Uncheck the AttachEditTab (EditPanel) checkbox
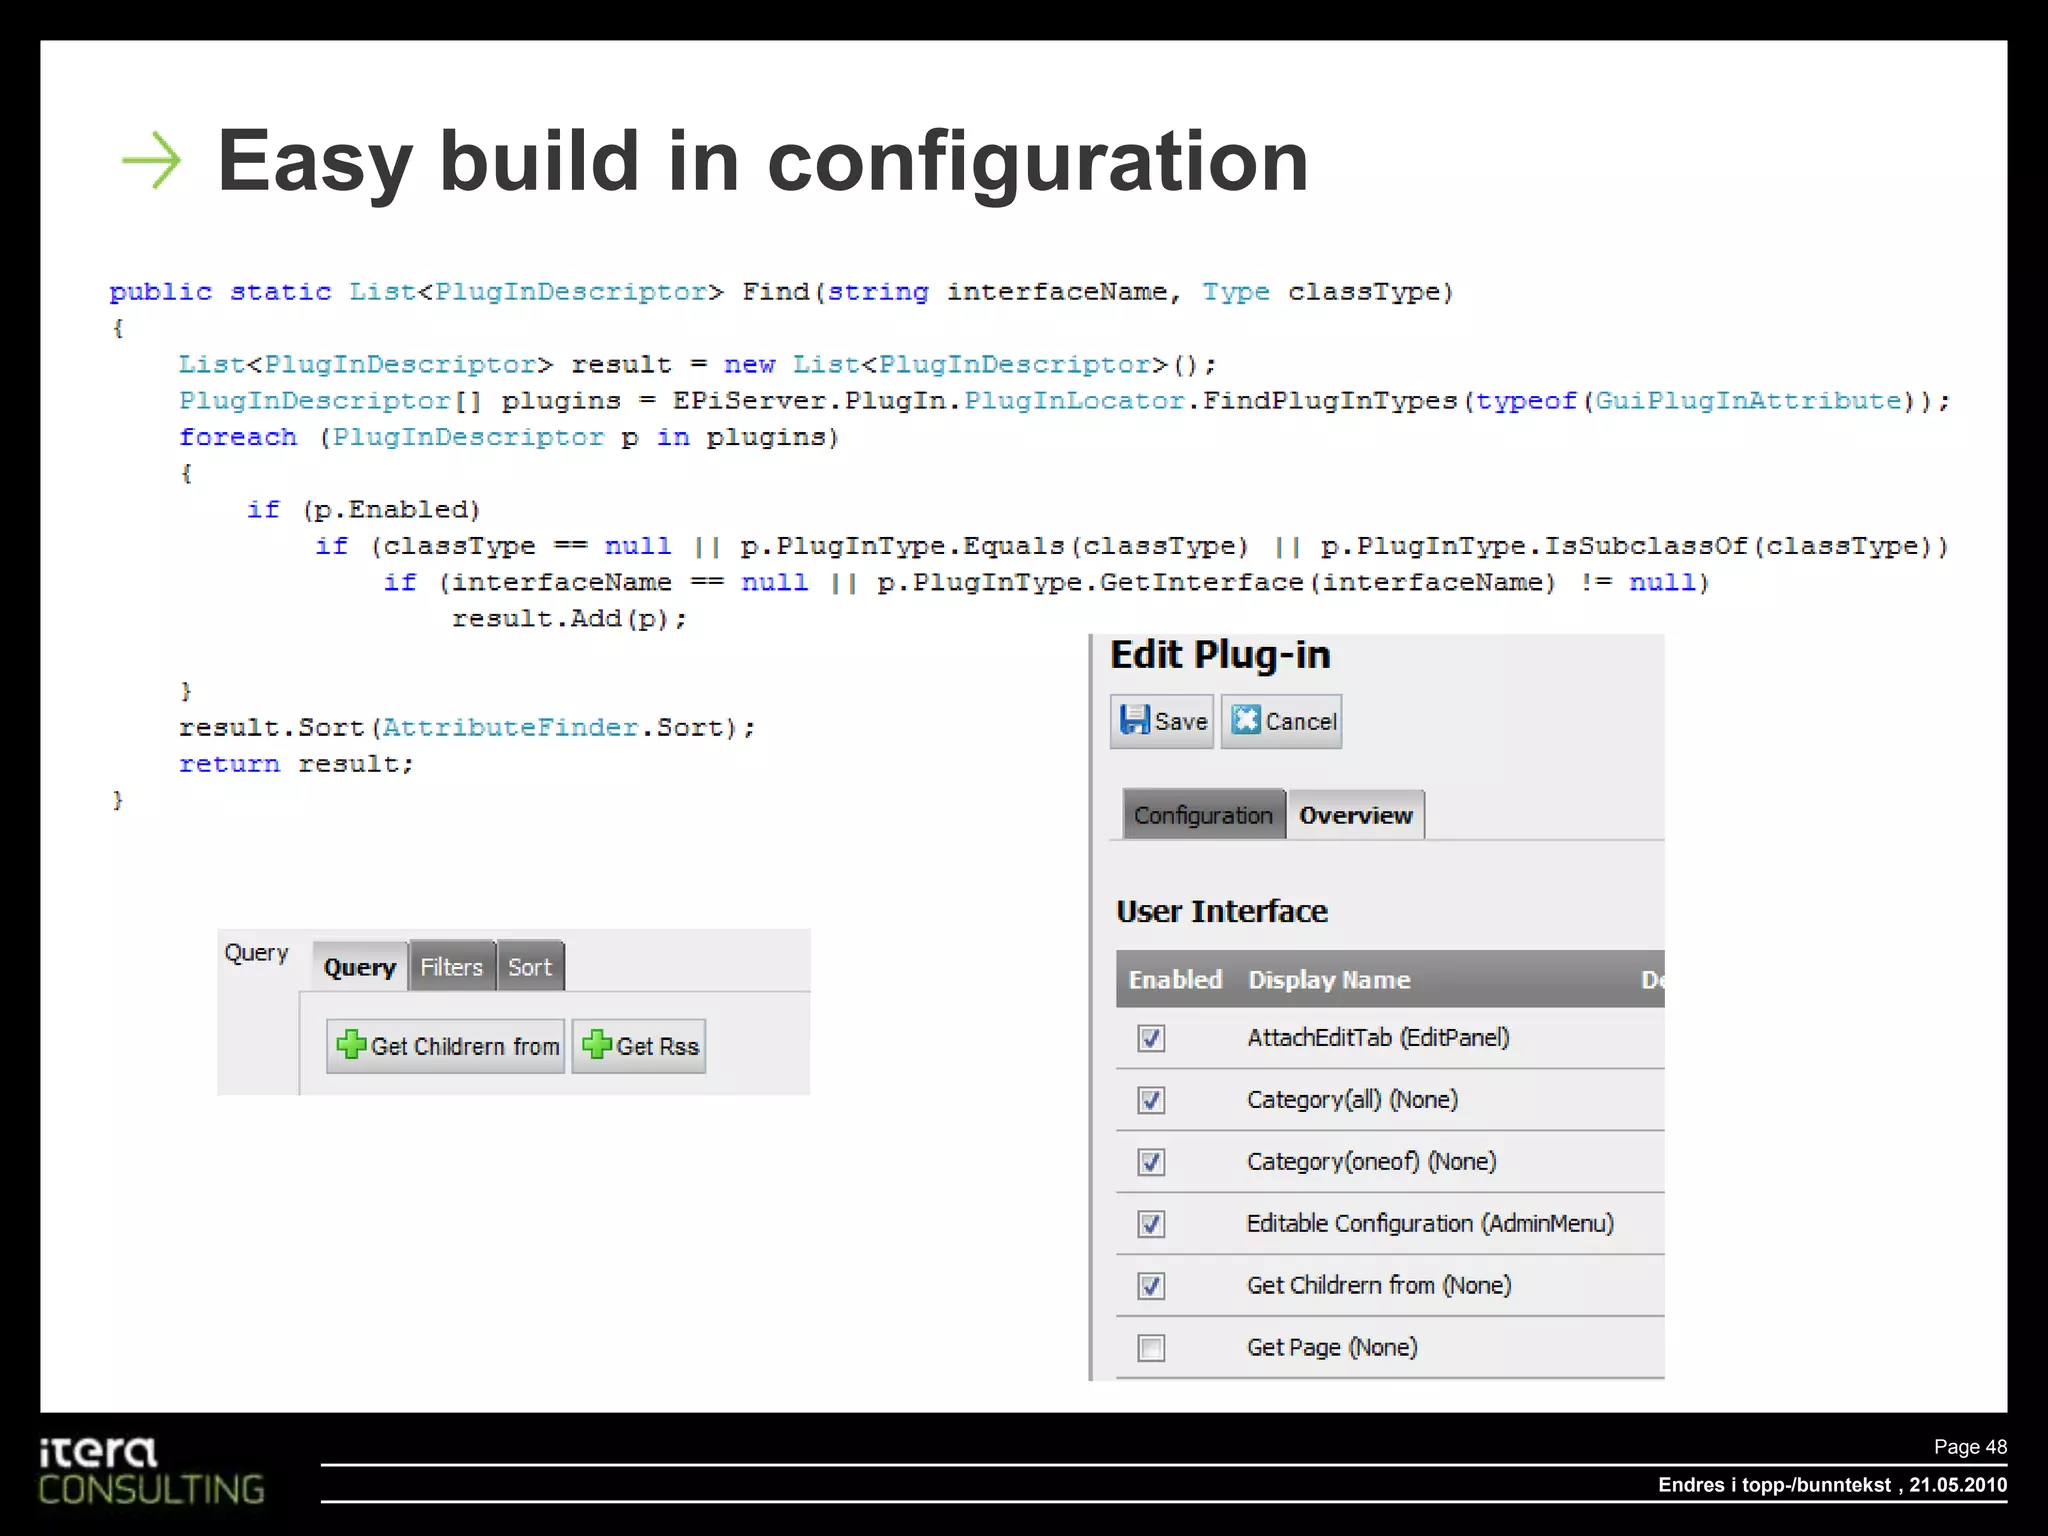The width and height of the screenshot is (2048, 1536). click(1151, 1038)
